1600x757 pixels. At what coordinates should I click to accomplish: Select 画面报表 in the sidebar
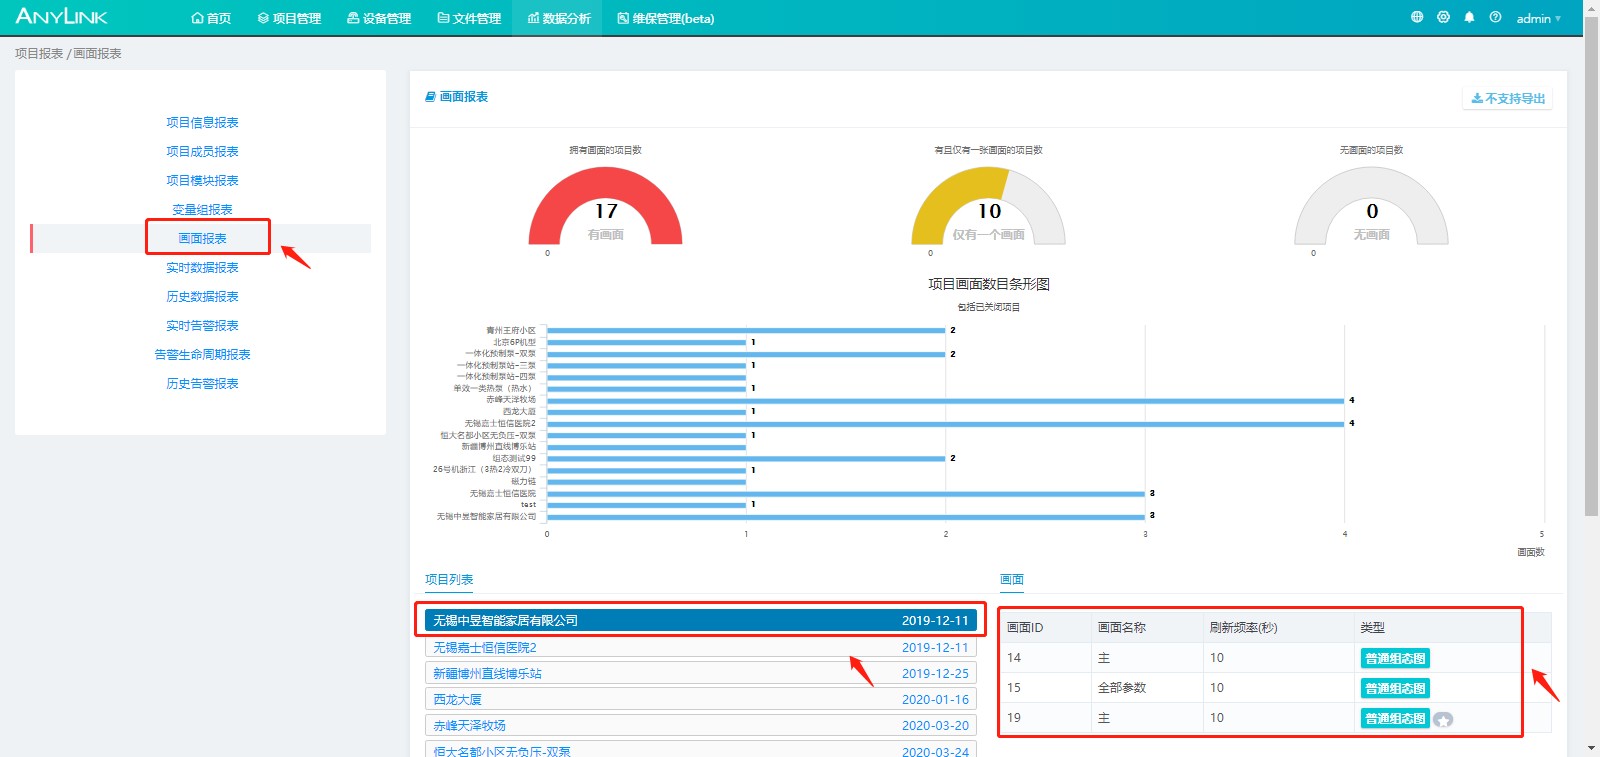click(202, 238)
